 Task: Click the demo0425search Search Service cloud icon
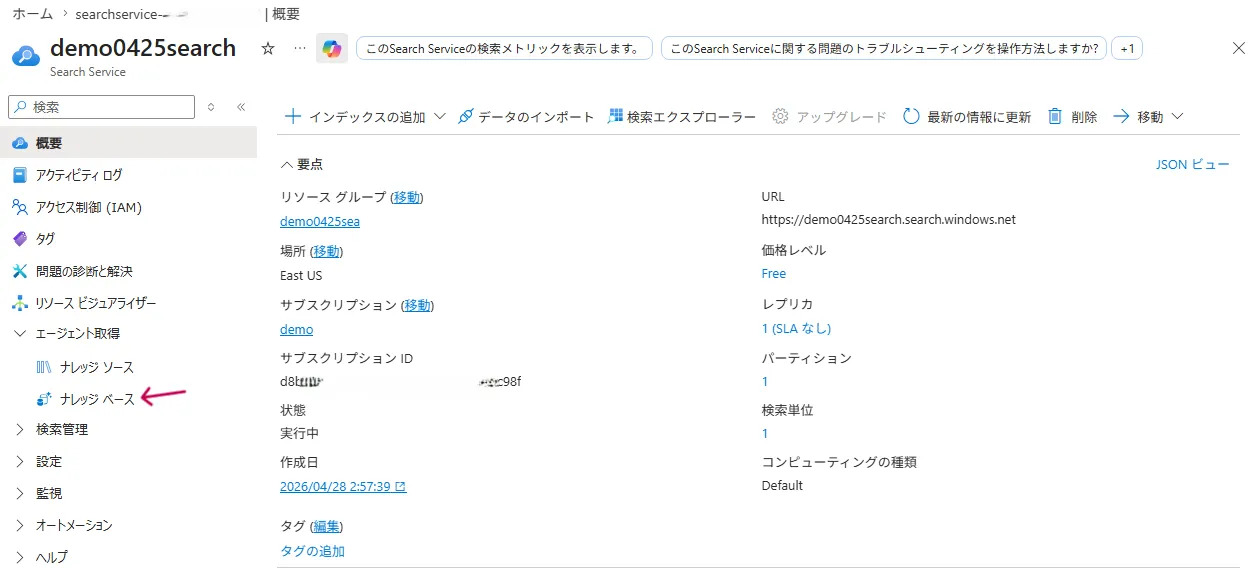[x=24, y=54]
